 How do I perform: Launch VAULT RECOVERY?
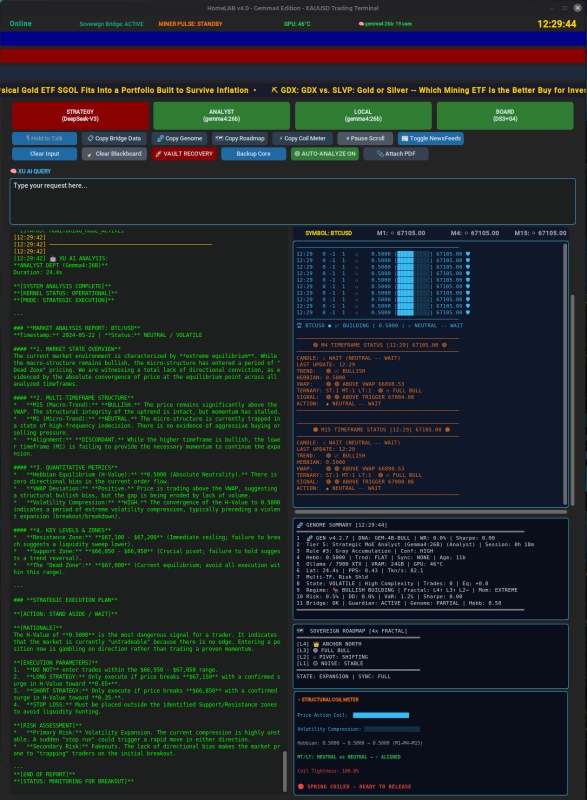(184, 154)
